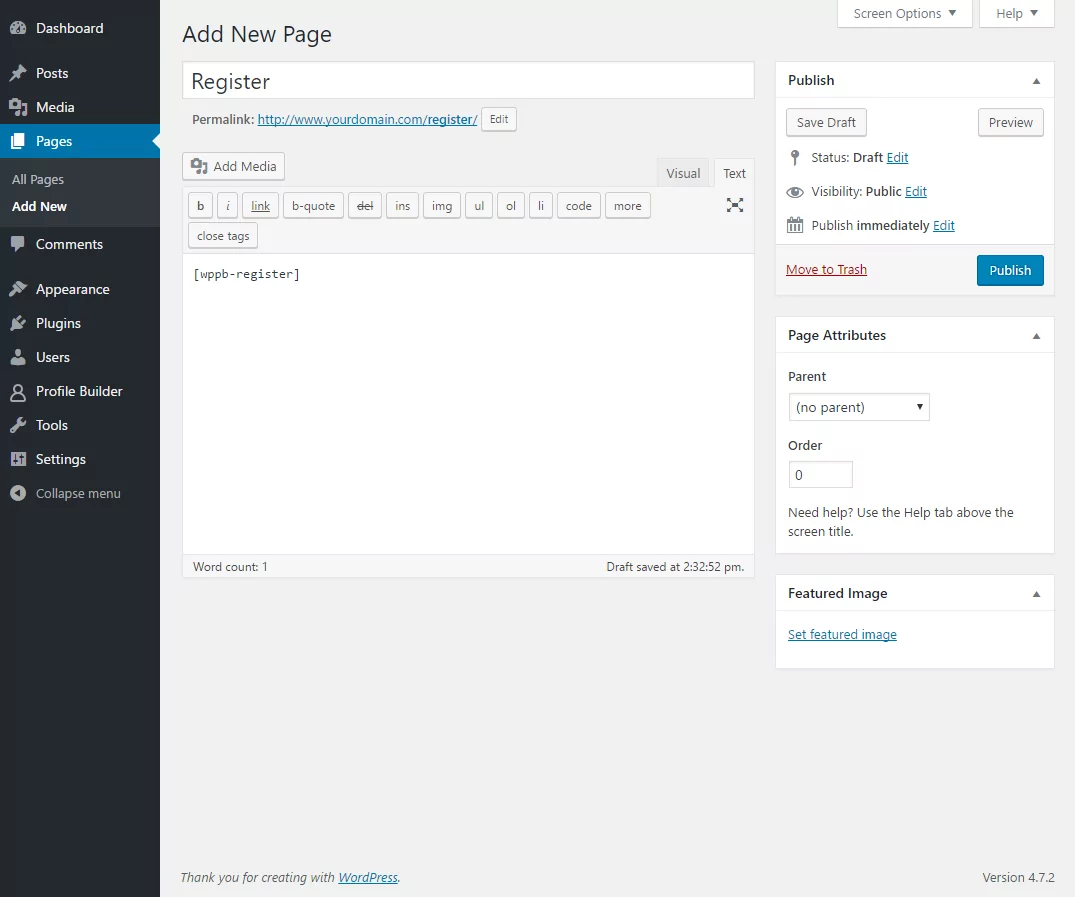Click the blue Publish button
Image resolution: width=1075 pixels, height=897 pixels.
click(x=1010, y=270)
